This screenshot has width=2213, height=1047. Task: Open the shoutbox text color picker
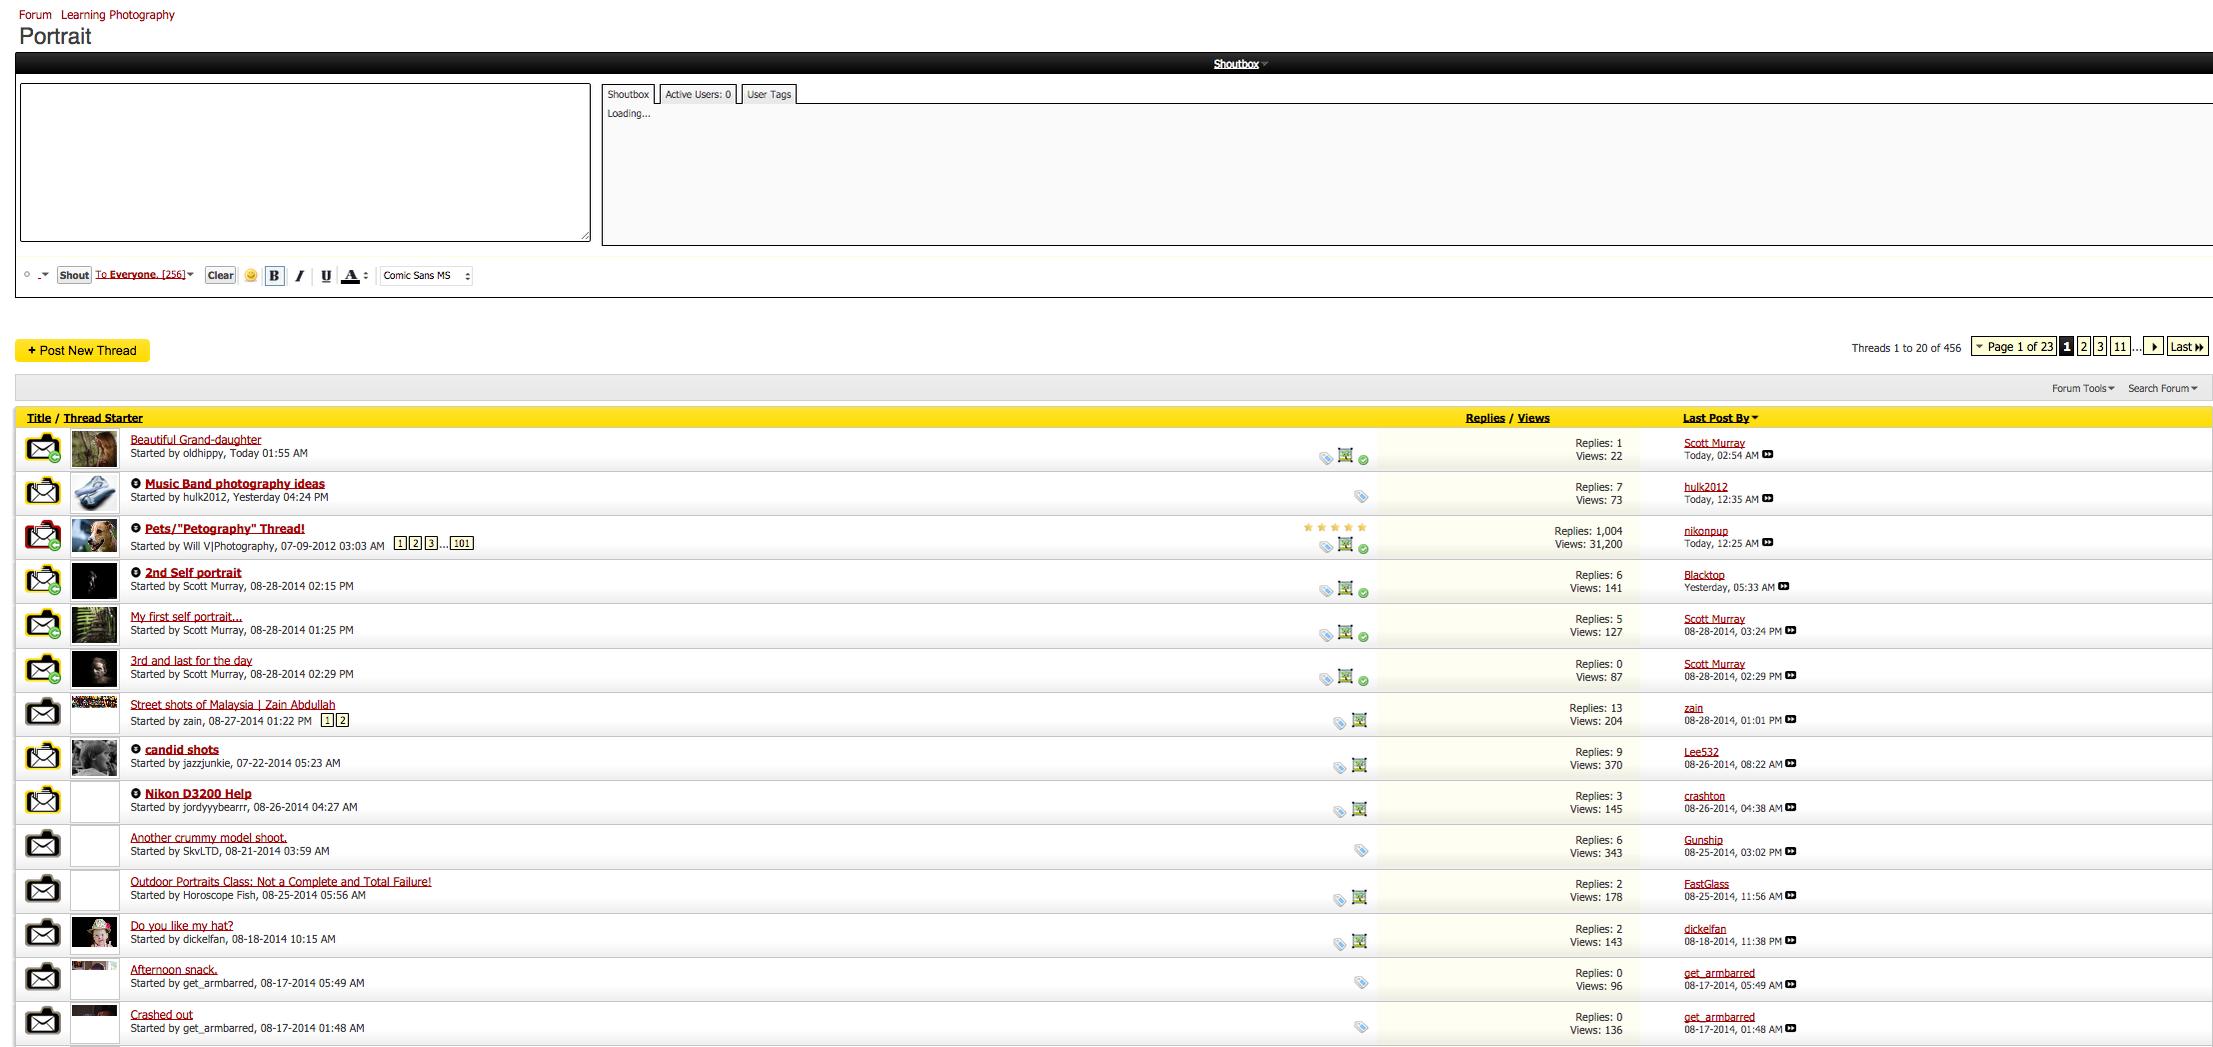351,276
